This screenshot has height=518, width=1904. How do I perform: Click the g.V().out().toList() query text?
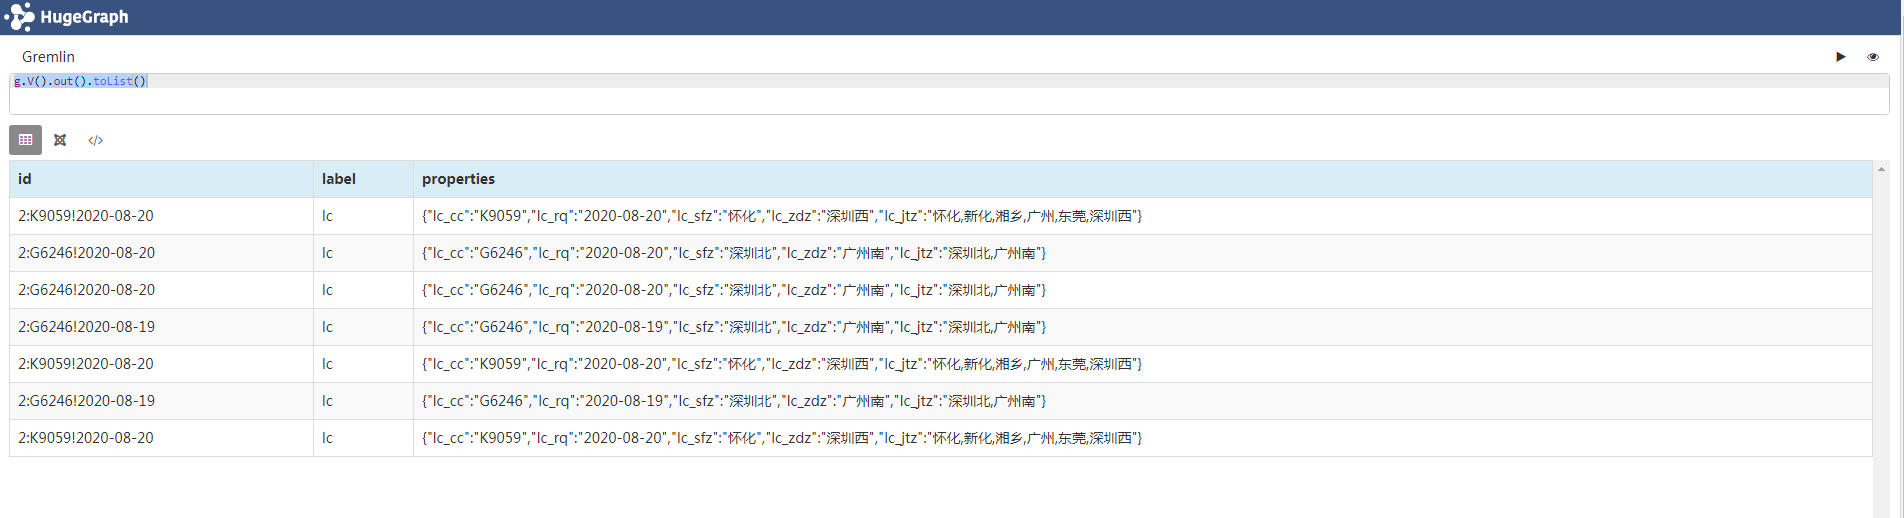point(80,81)
